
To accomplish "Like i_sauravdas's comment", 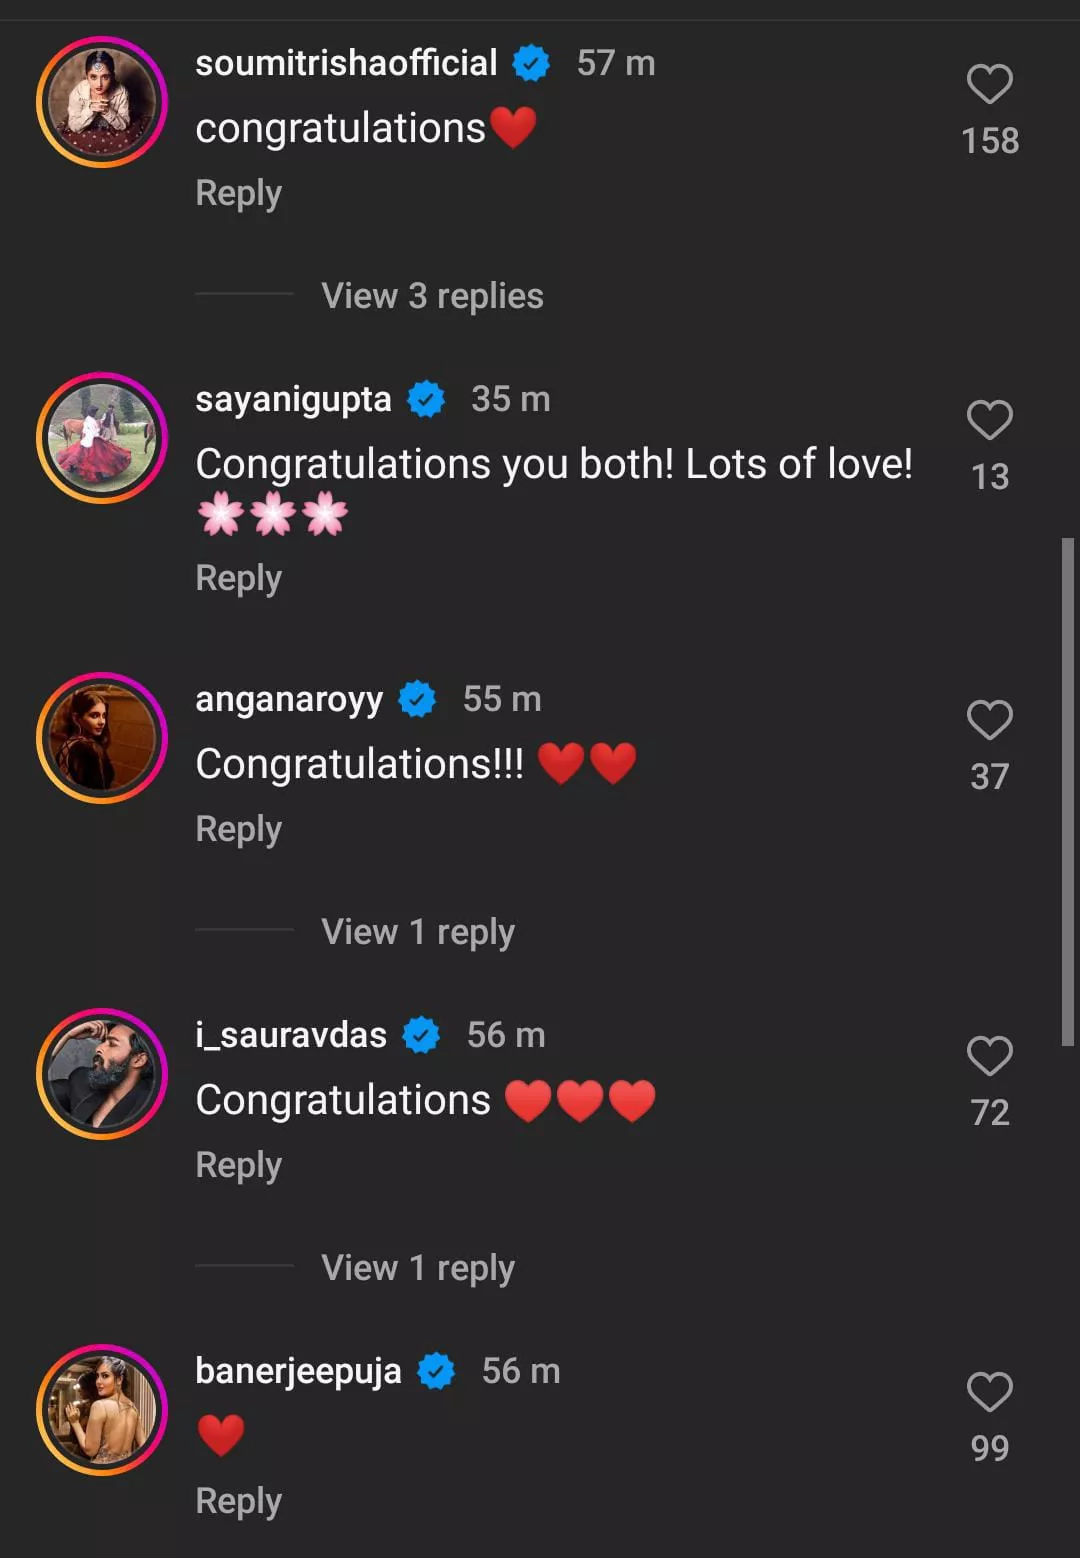I will click(989, 1056).
